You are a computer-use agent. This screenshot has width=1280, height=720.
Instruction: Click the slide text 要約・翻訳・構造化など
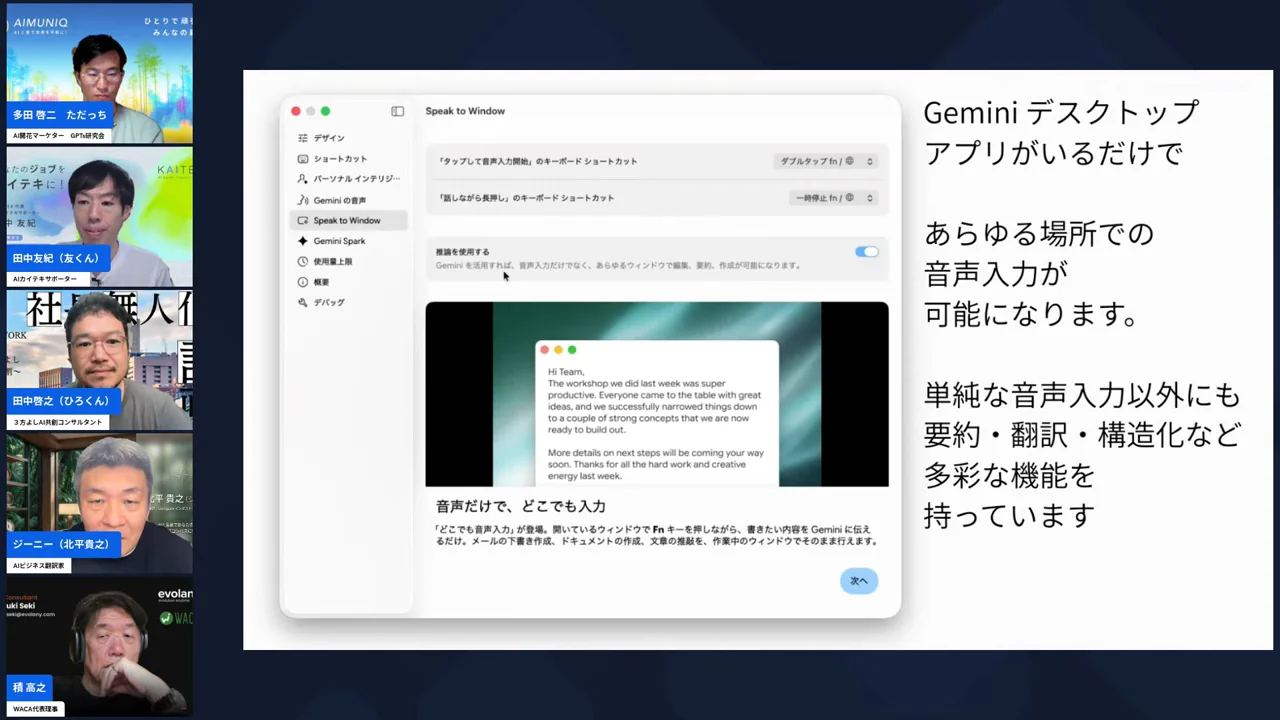[1082, 436]
